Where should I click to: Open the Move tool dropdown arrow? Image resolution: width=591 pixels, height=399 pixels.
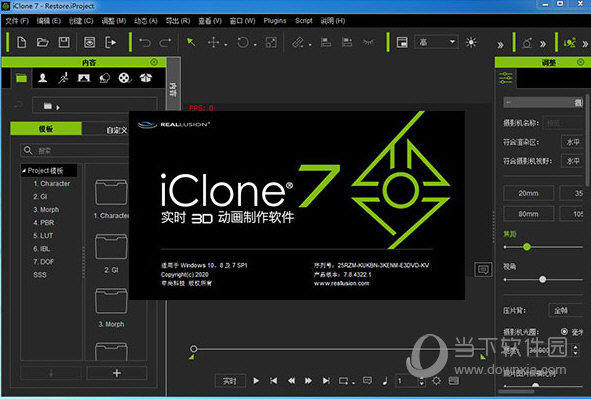coord(226,45)
